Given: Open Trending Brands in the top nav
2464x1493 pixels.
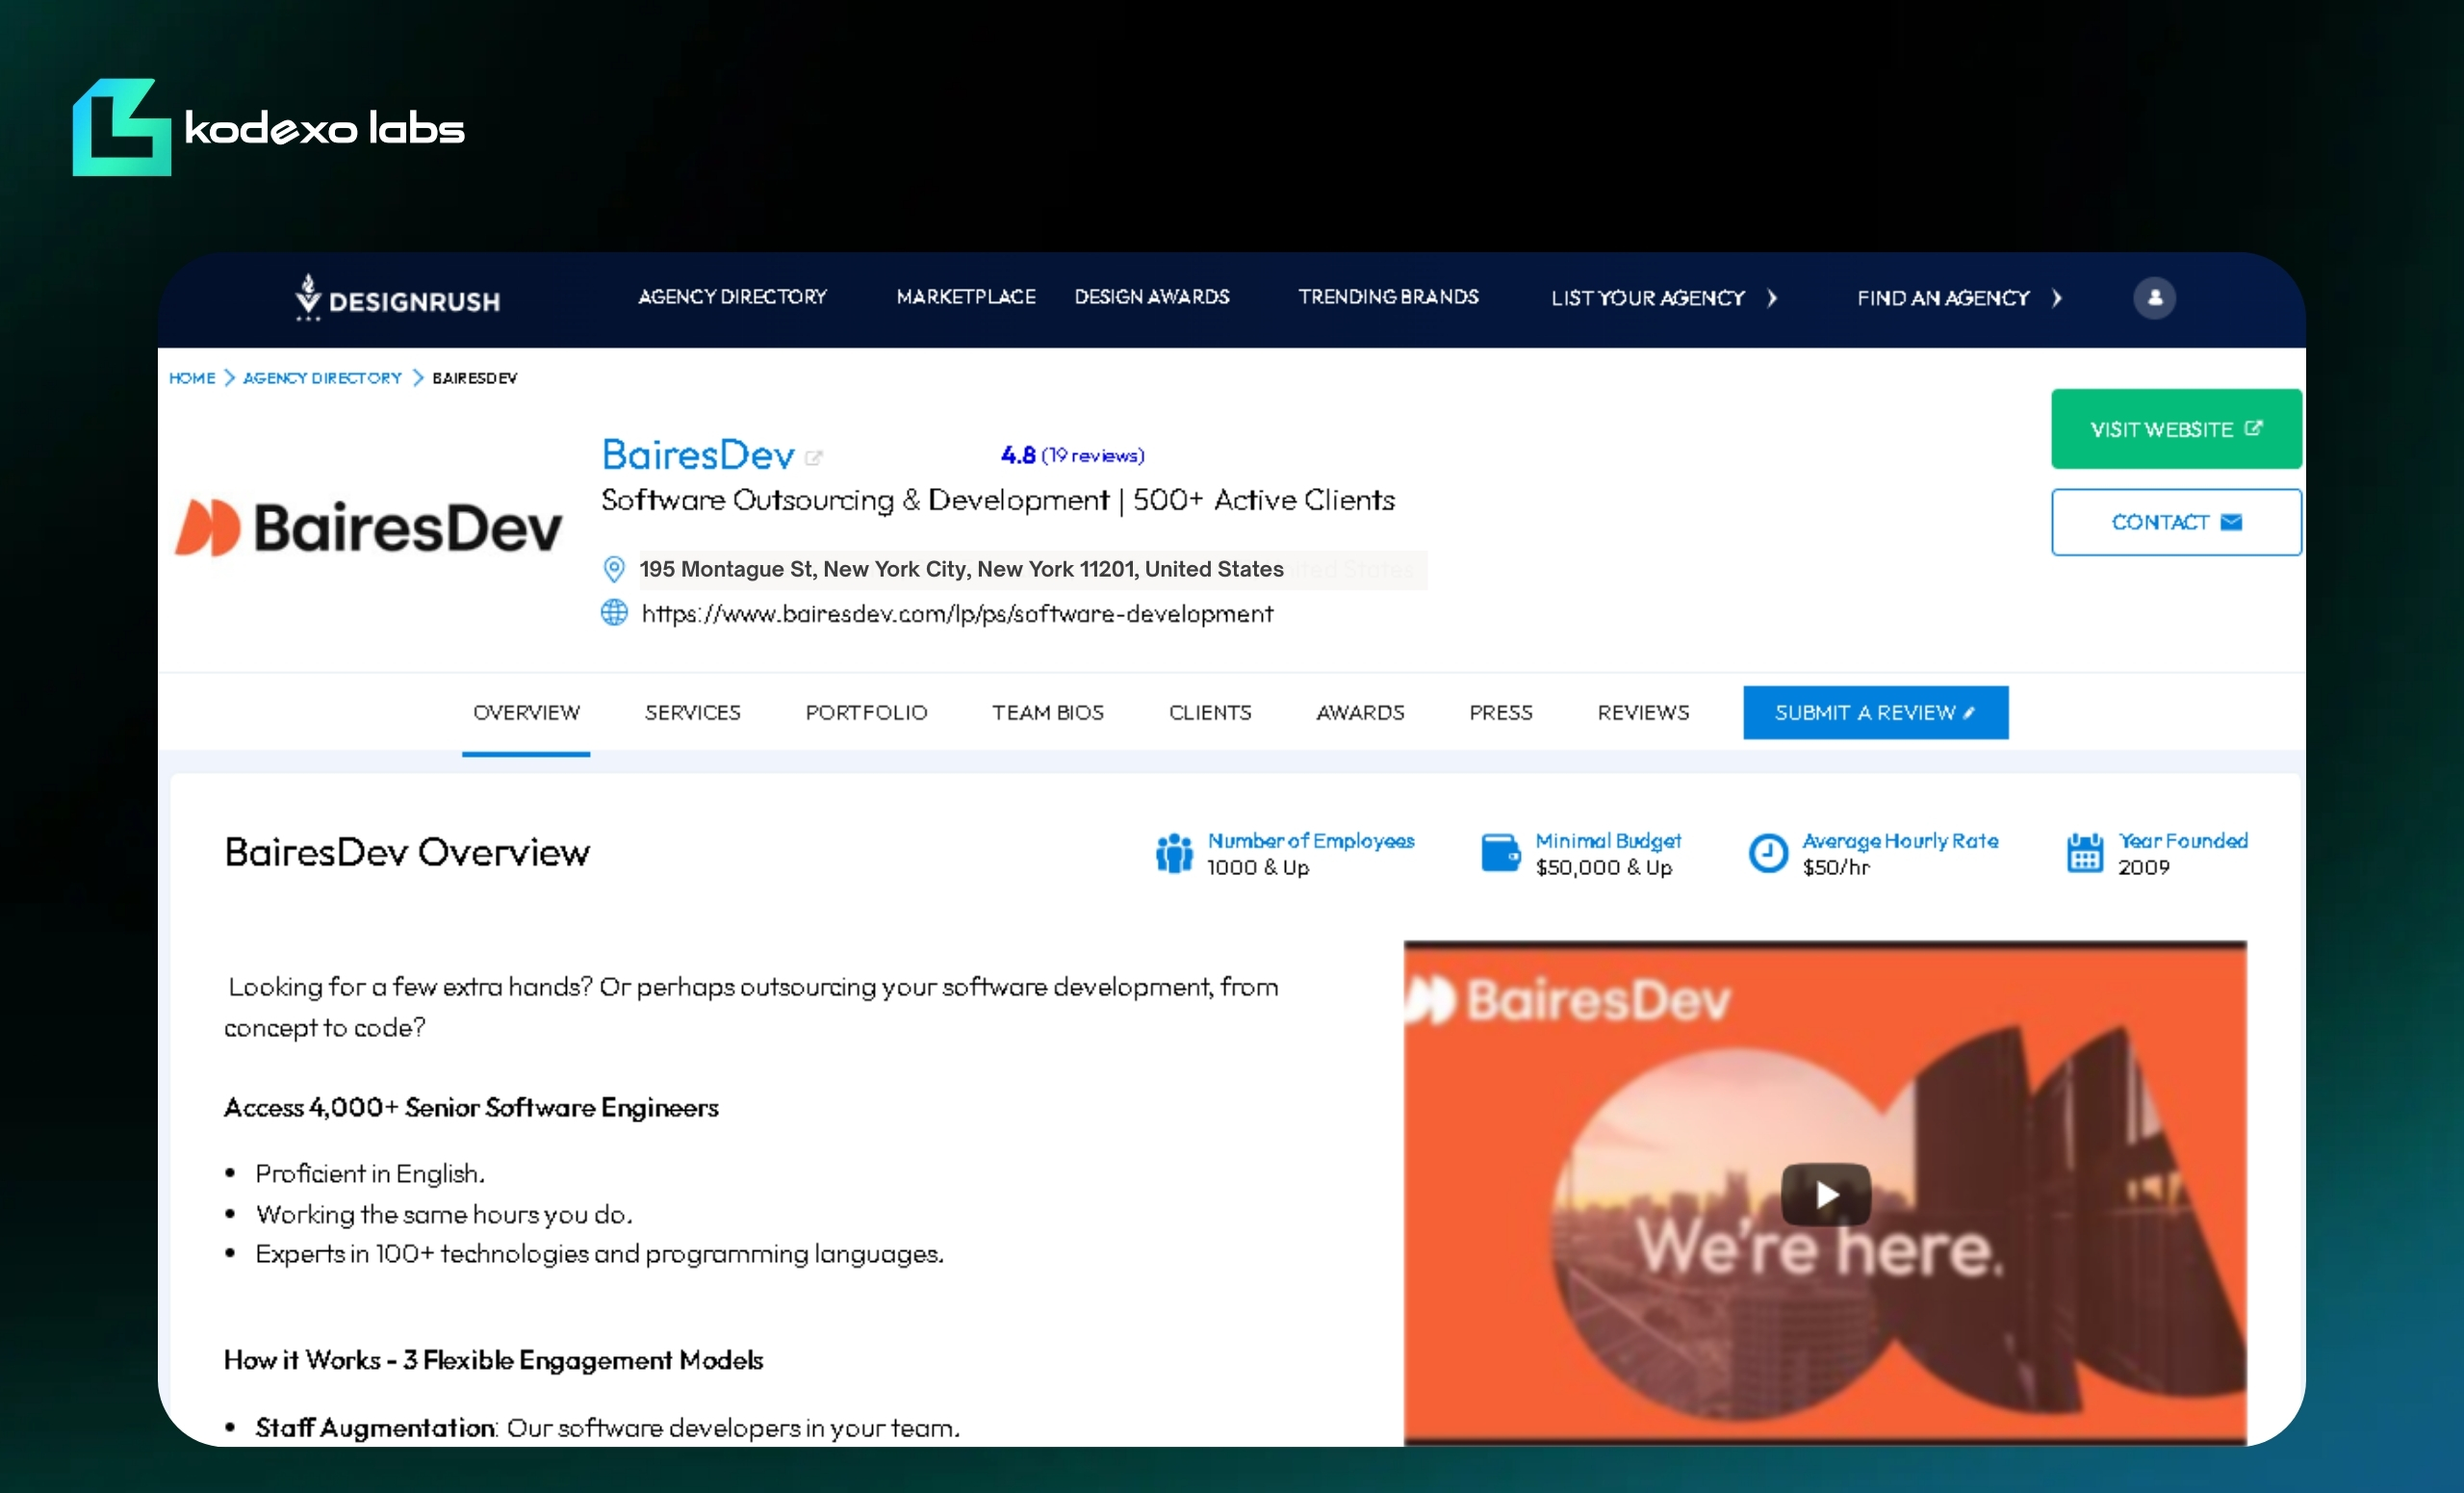Looking at the screenshot, I should point(1388,297).
